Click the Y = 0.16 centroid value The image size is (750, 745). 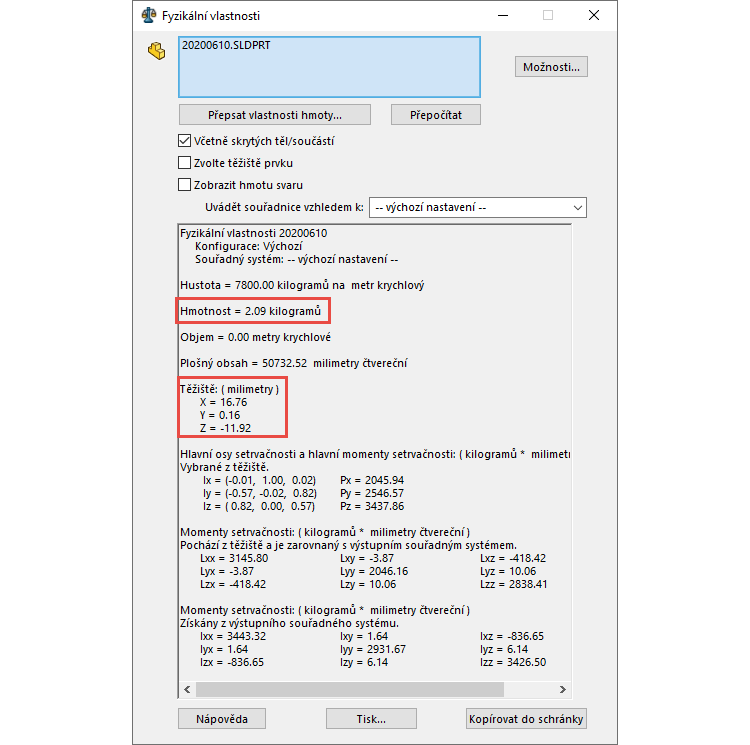[x=220, y=415]
